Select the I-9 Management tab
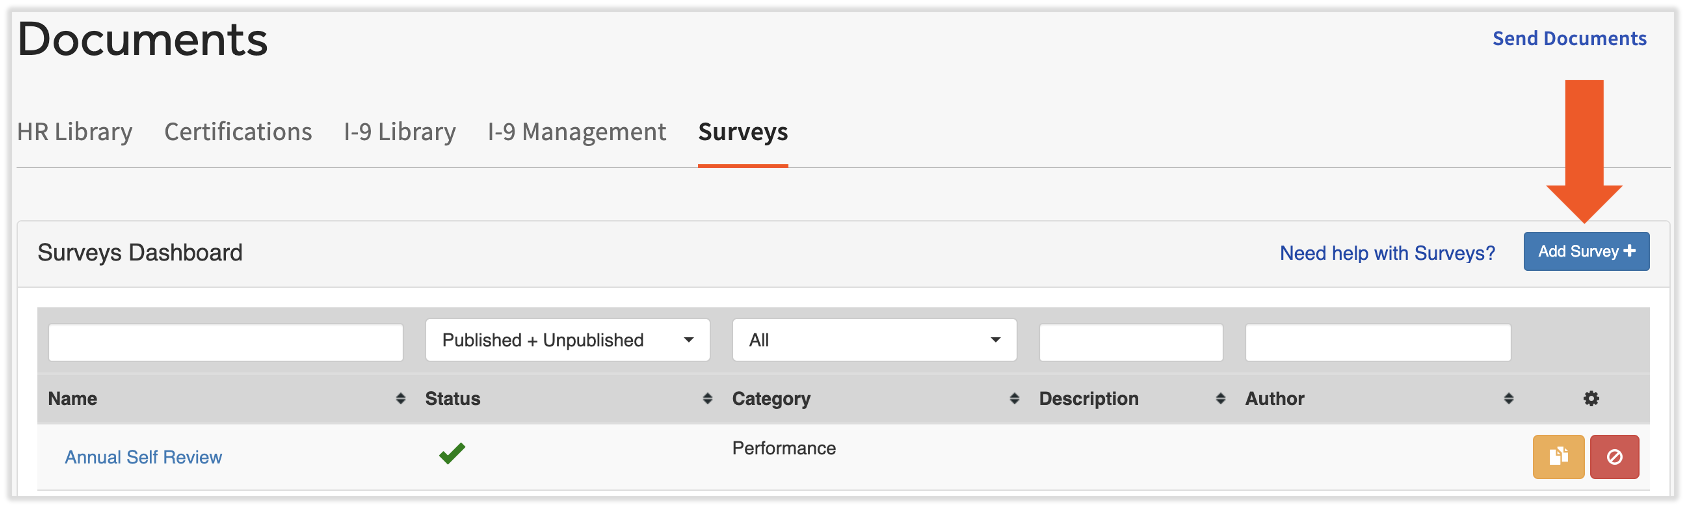 577,132
